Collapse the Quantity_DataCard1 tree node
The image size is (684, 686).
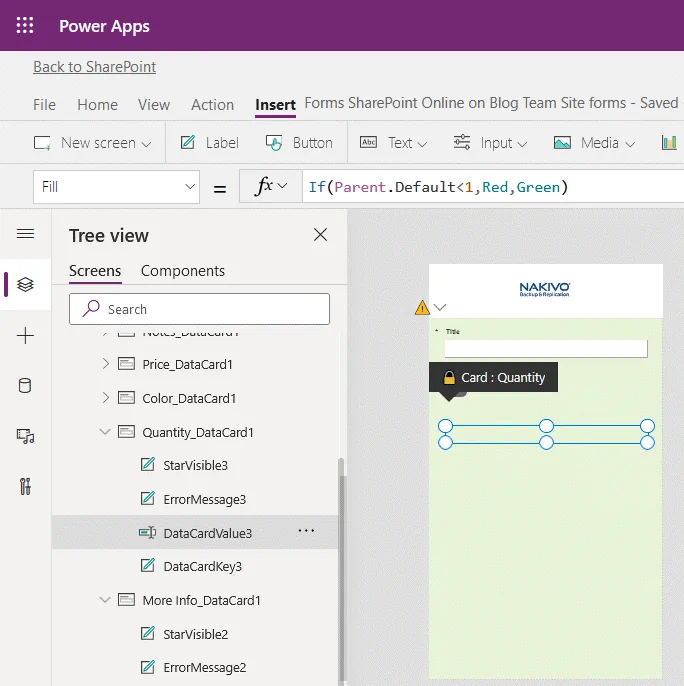(x=106, y=432)
